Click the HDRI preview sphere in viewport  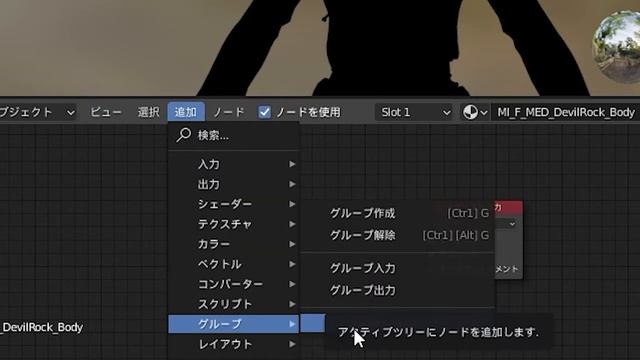point(617,46)
